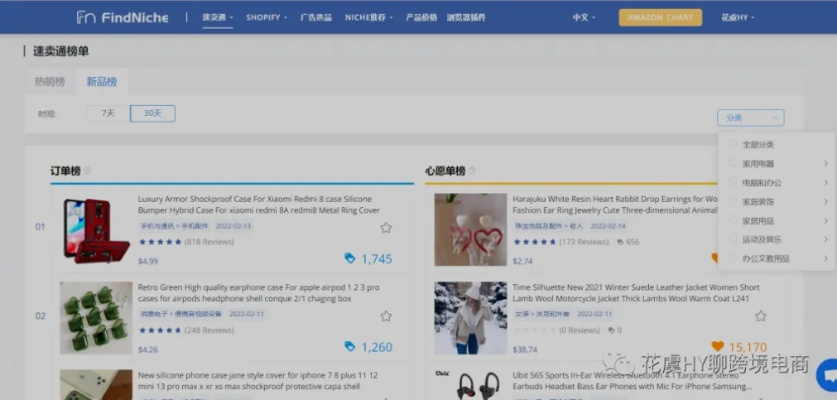
Task: Set time range to 7天
Action: (x=108, y=114)
